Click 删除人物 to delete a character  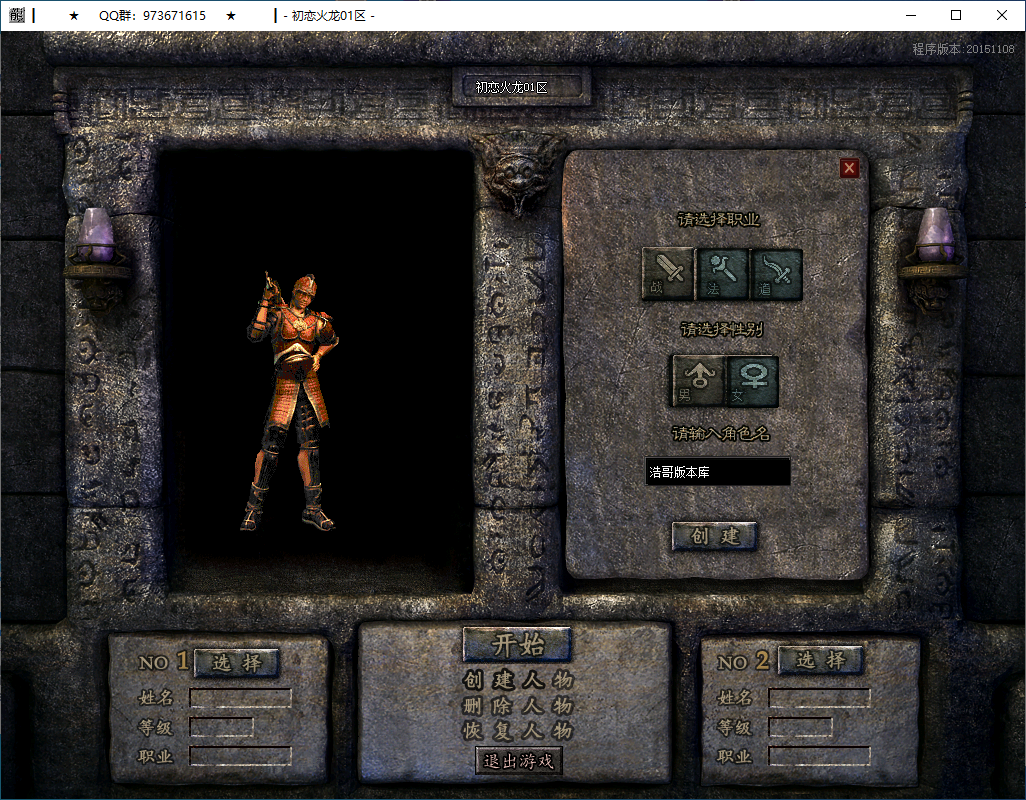click(518, 706)
